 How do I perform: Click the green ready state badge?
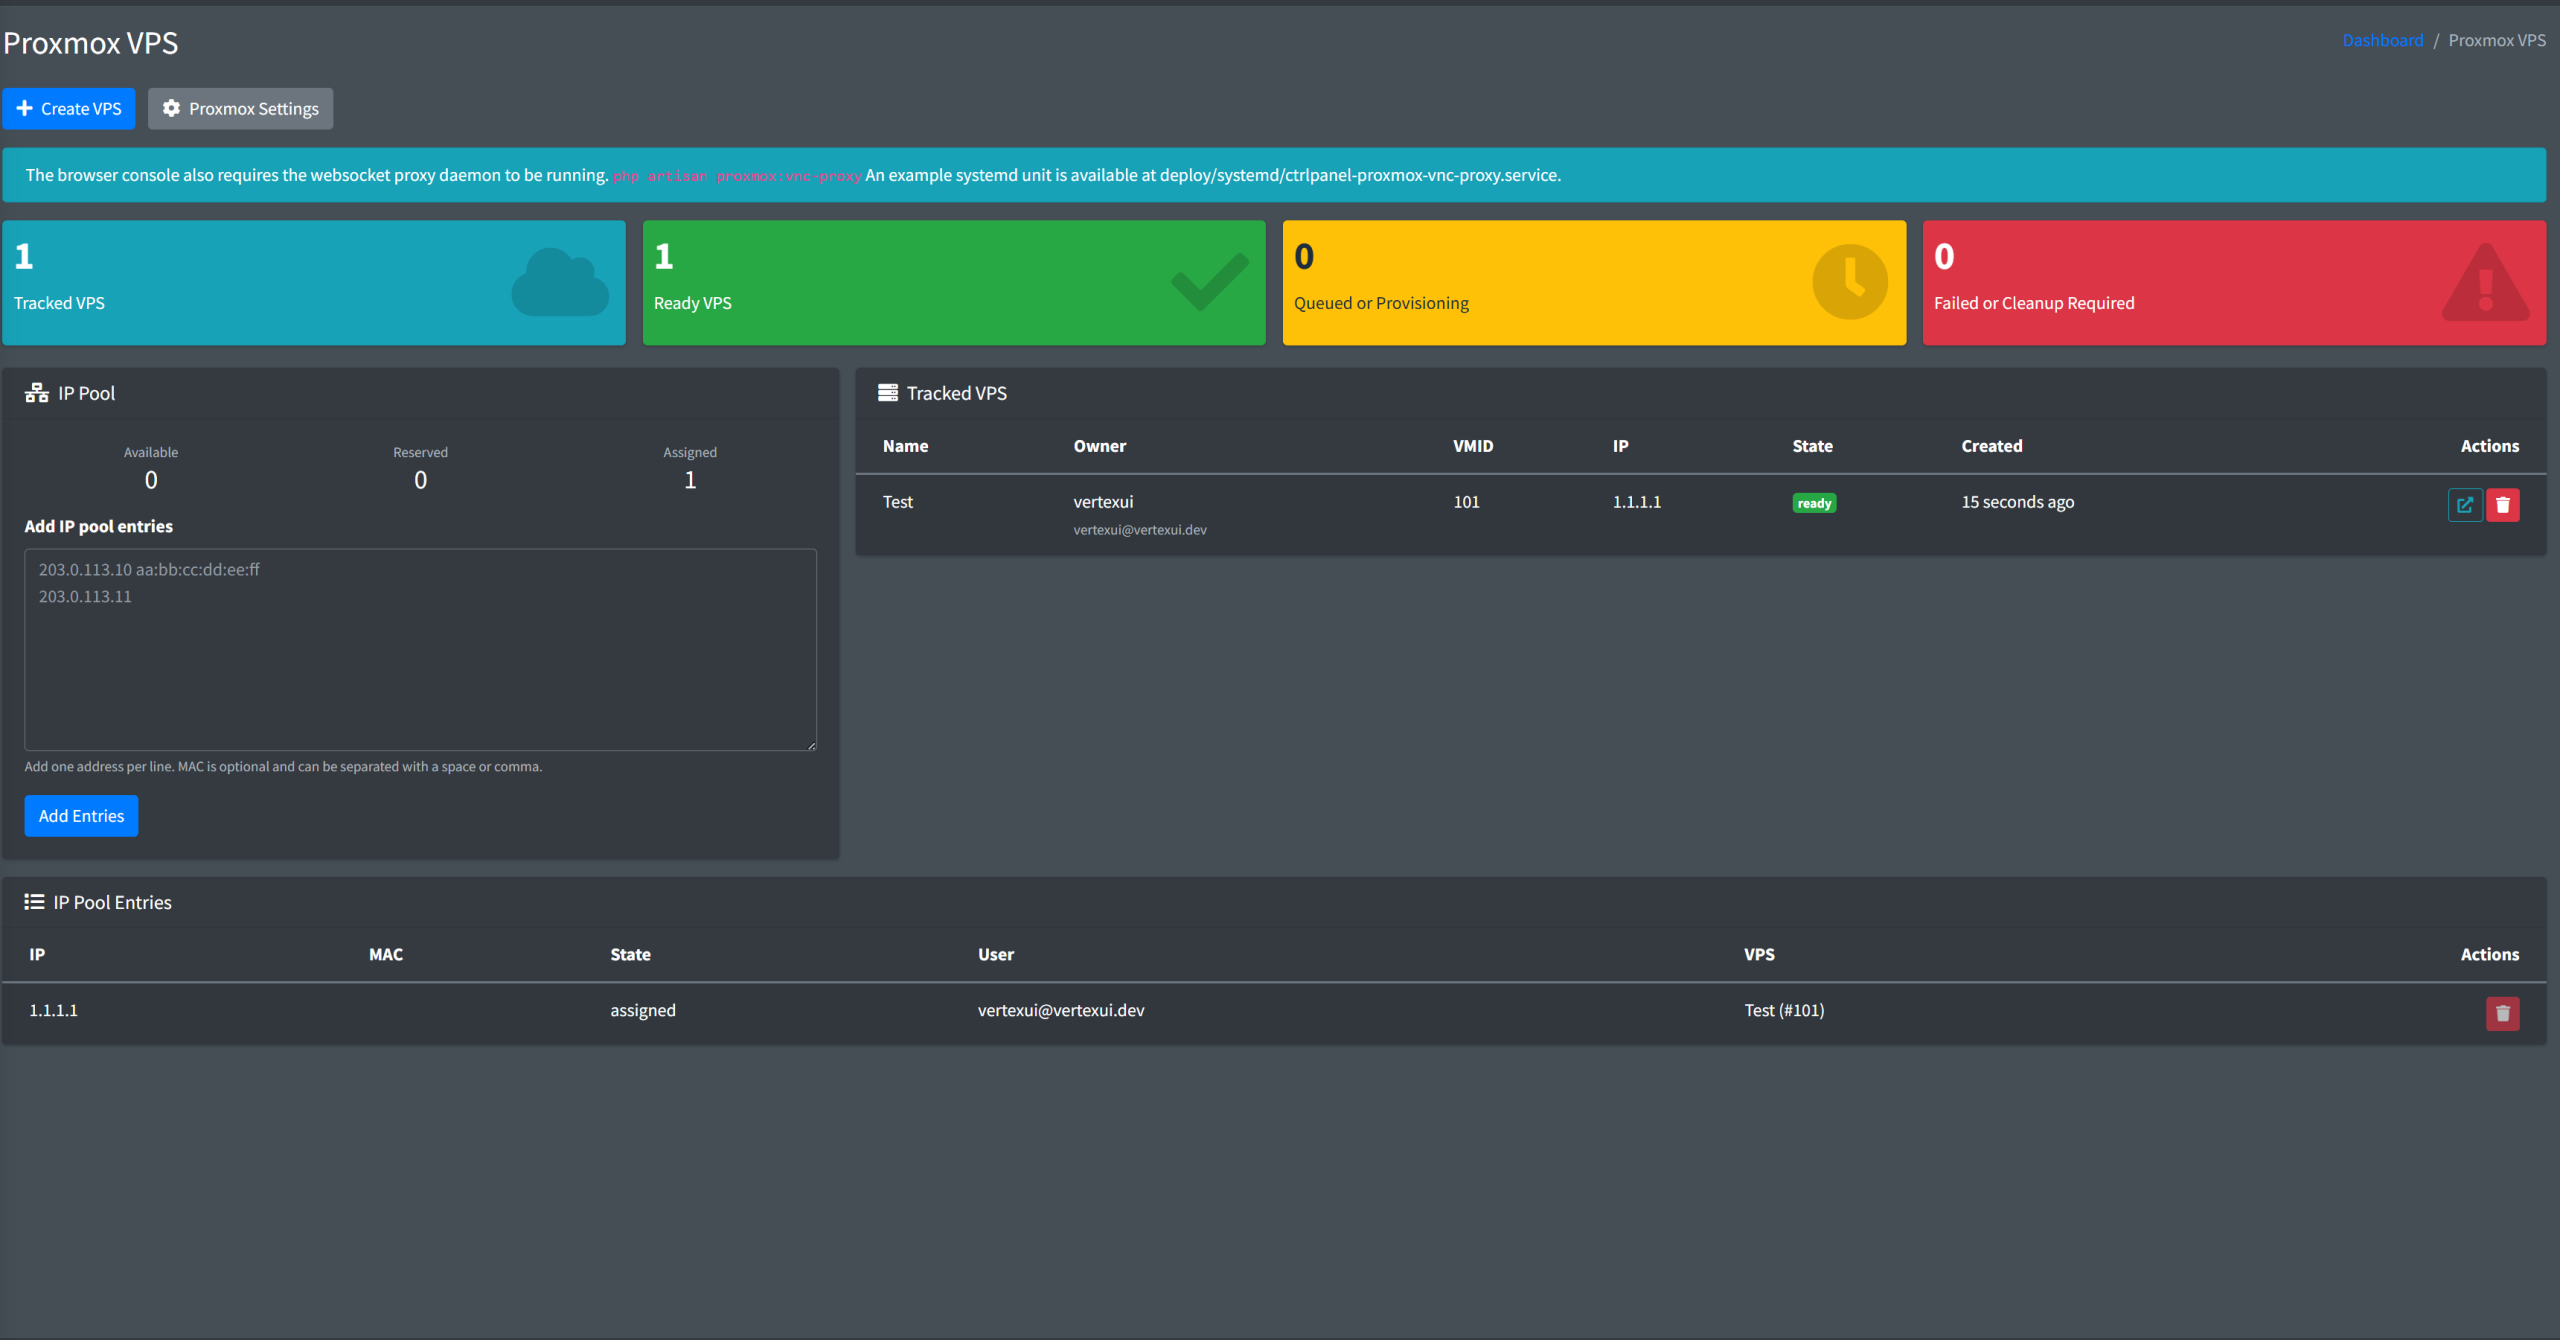1813,503
